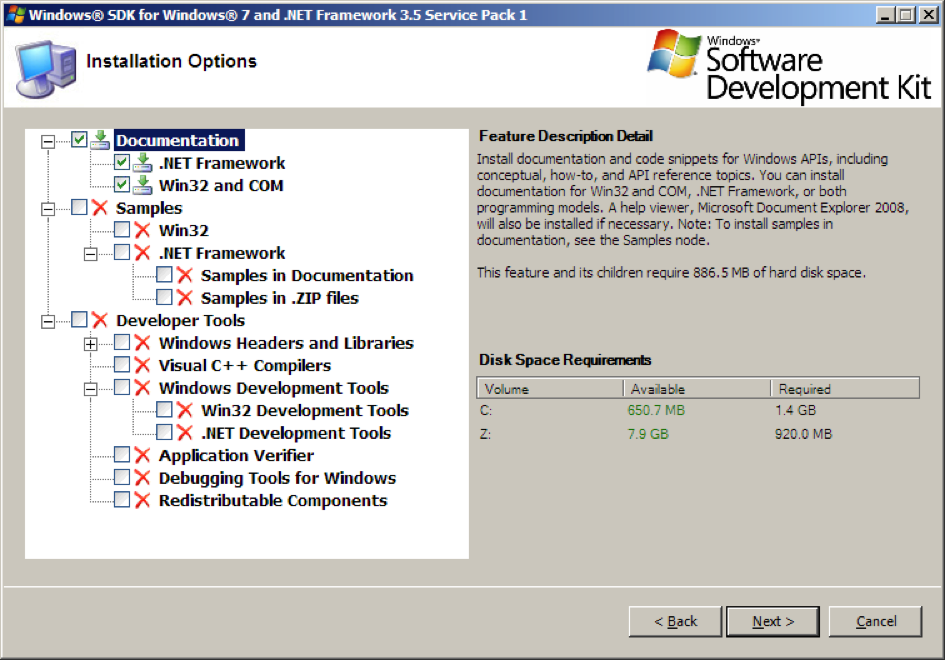Check the Samples checkbox
The image size is (945, 660).
[80, 207]
